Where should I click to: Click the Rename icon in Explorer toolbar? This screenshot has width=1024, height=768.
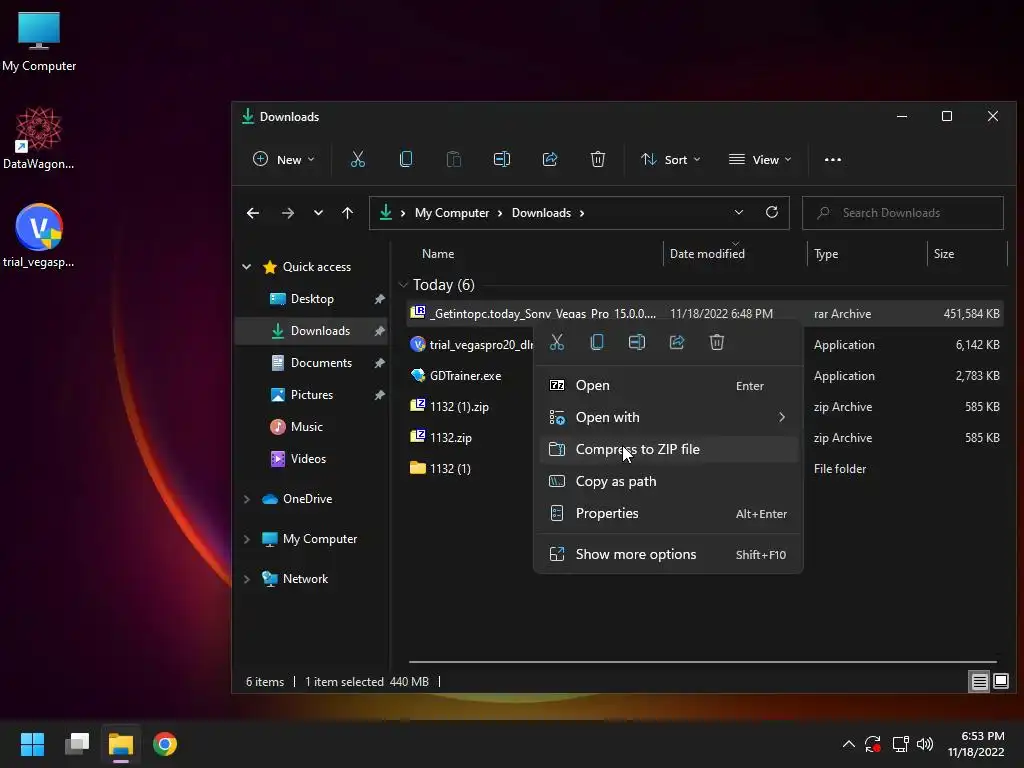click(502, 159)
